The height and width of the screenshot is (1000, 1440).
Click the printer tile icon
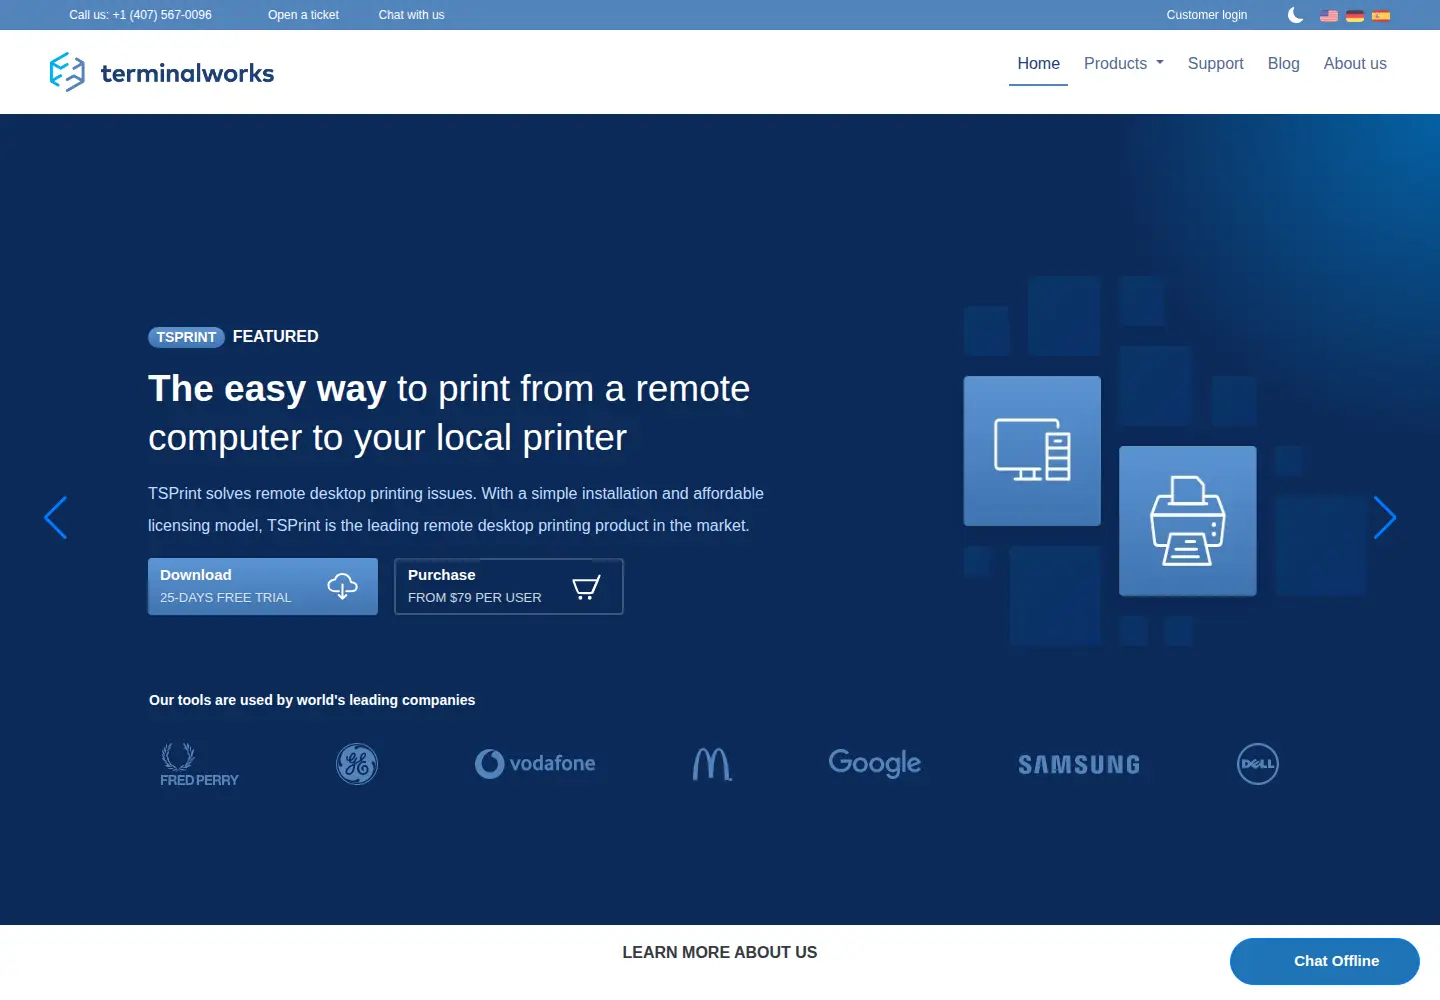(x=1187, y=521)
